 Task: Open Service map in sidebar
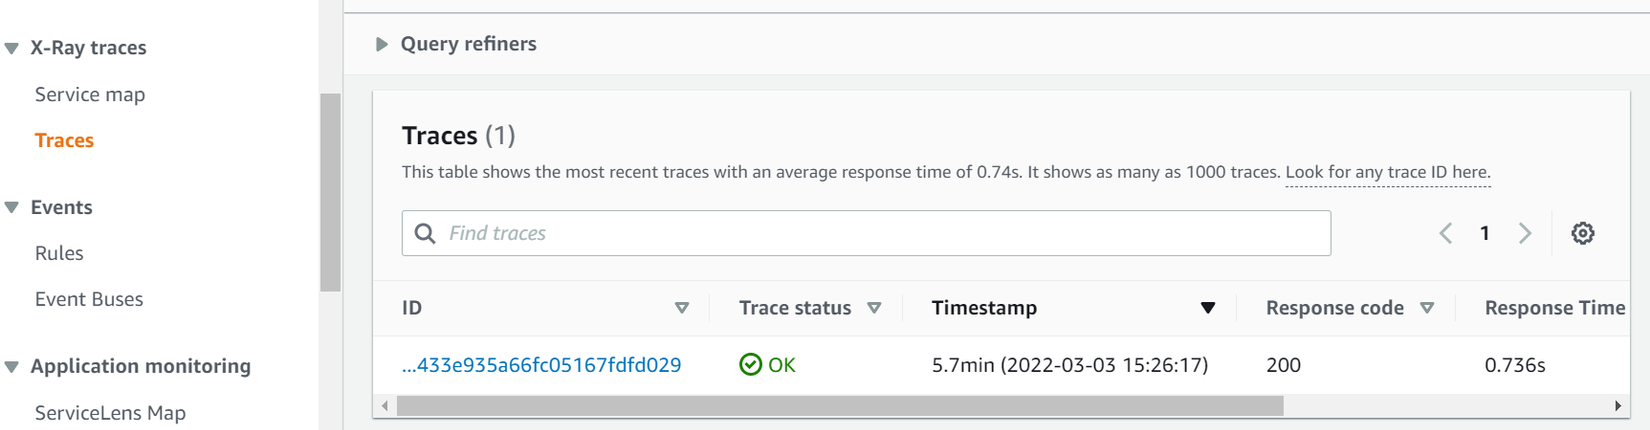tap(90, 94)
